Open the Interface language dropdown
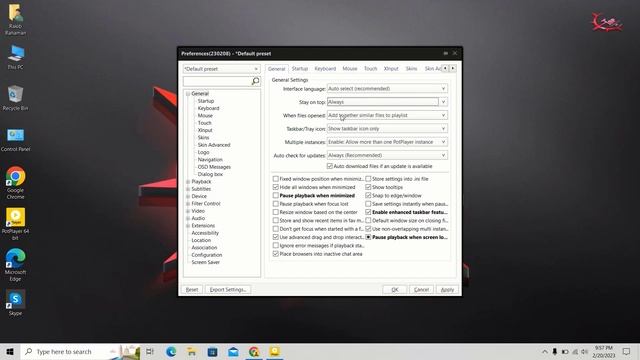Screen dimensions: 640x360 (387, 89)
